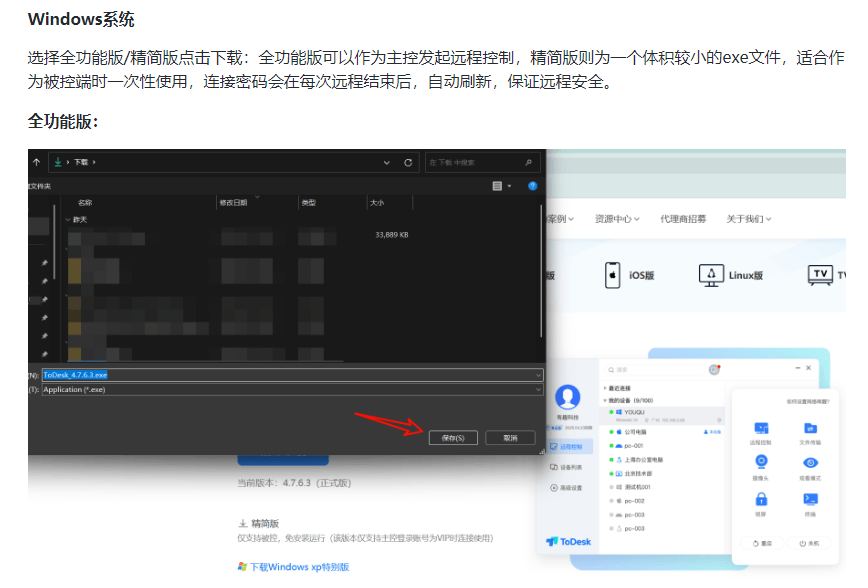Select the pc-002 device row
The width and height of the screenshot is (868, 588).
click(663, 501)
